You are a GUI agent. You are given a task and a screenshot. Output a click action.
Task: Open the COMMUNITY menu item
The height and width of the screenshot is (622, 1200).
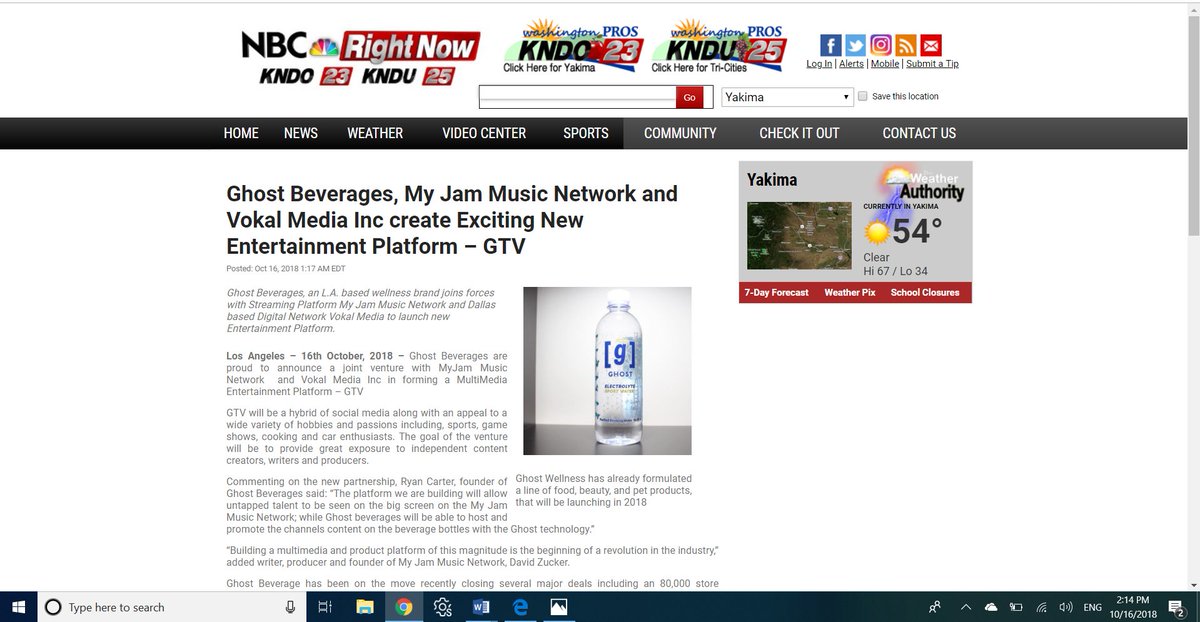(680, 133)
